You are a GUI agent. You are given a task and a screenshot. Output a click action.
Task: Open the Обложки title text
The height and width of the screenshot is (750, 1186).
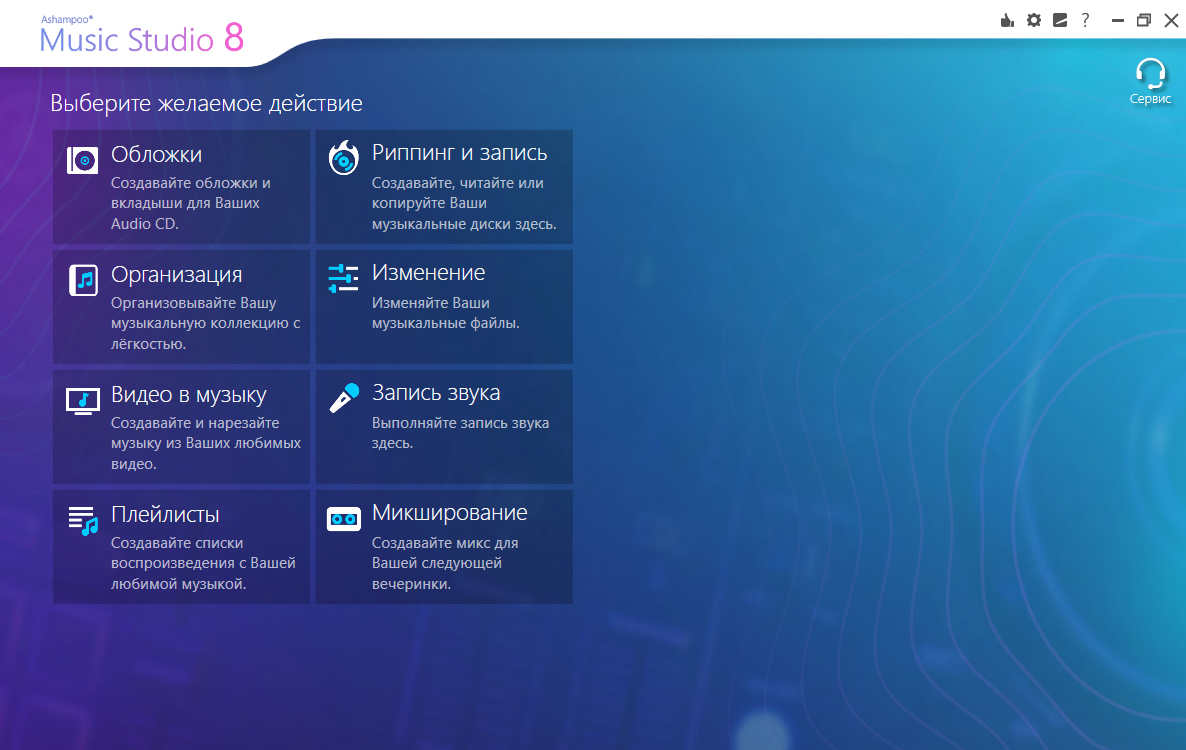[x=157, y=154]
